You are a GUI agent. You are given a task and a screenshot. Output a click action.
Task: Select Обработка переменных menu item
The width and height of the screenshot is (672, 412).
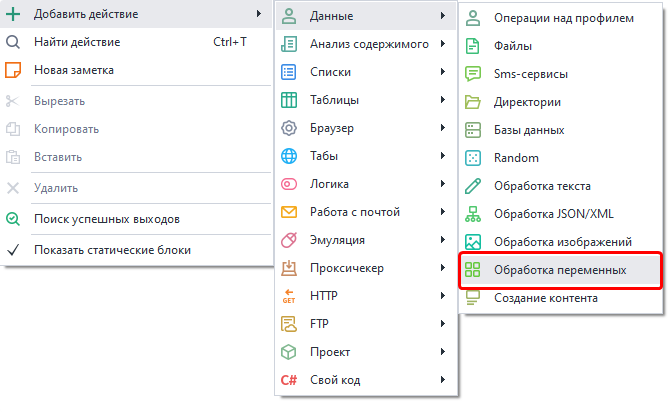(x=560, y=270)
